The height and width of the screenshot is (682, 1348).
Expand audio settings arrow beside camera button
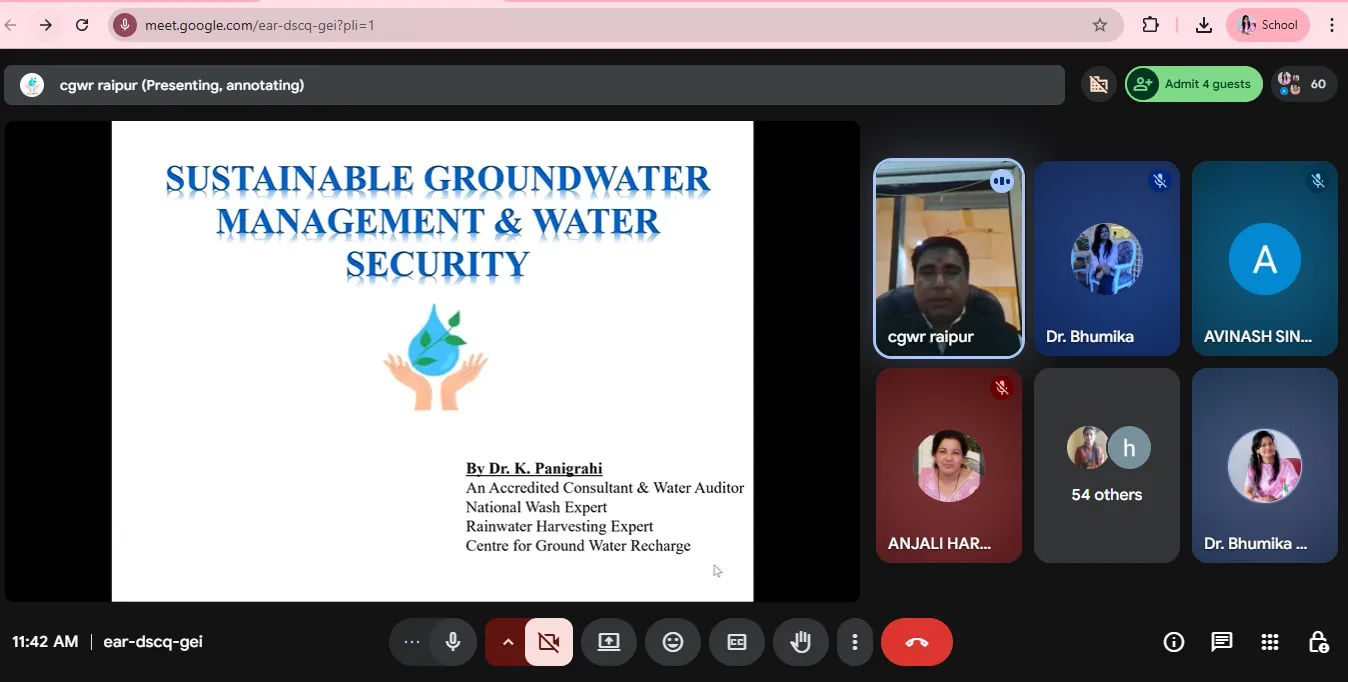pos(507,642)
